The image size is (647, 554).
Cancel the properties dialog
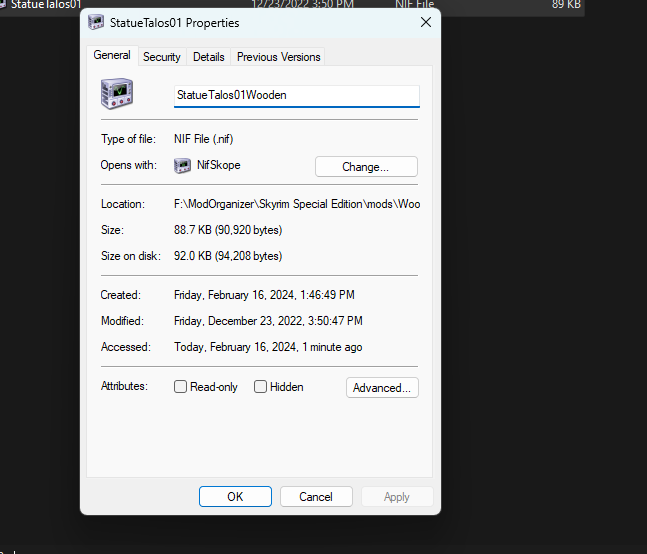[x=316, y=496]
